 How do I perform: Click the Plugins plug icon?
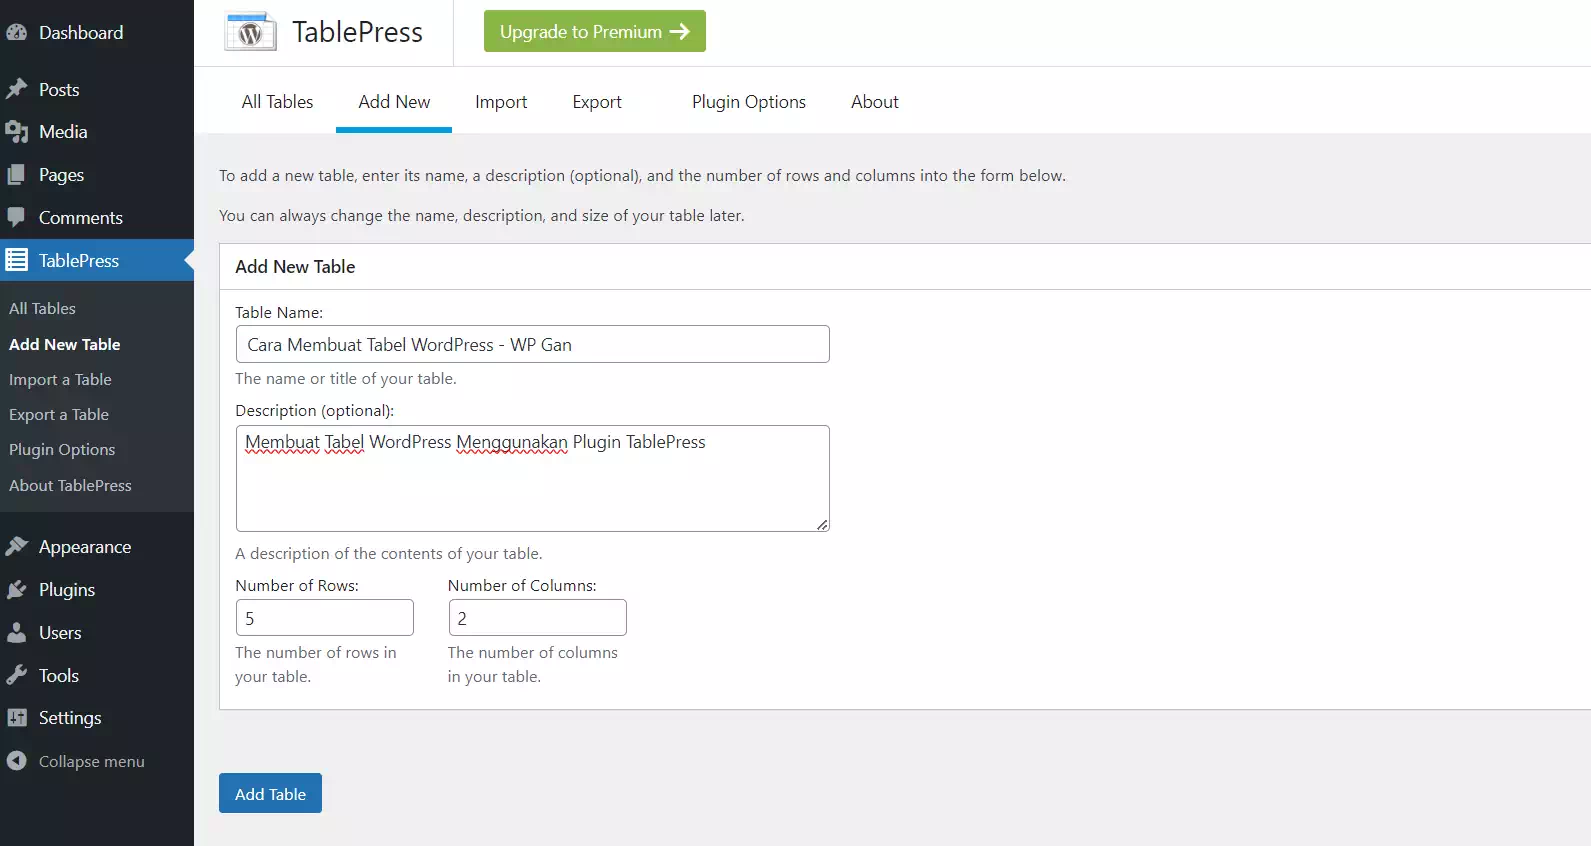coord(16,589)
